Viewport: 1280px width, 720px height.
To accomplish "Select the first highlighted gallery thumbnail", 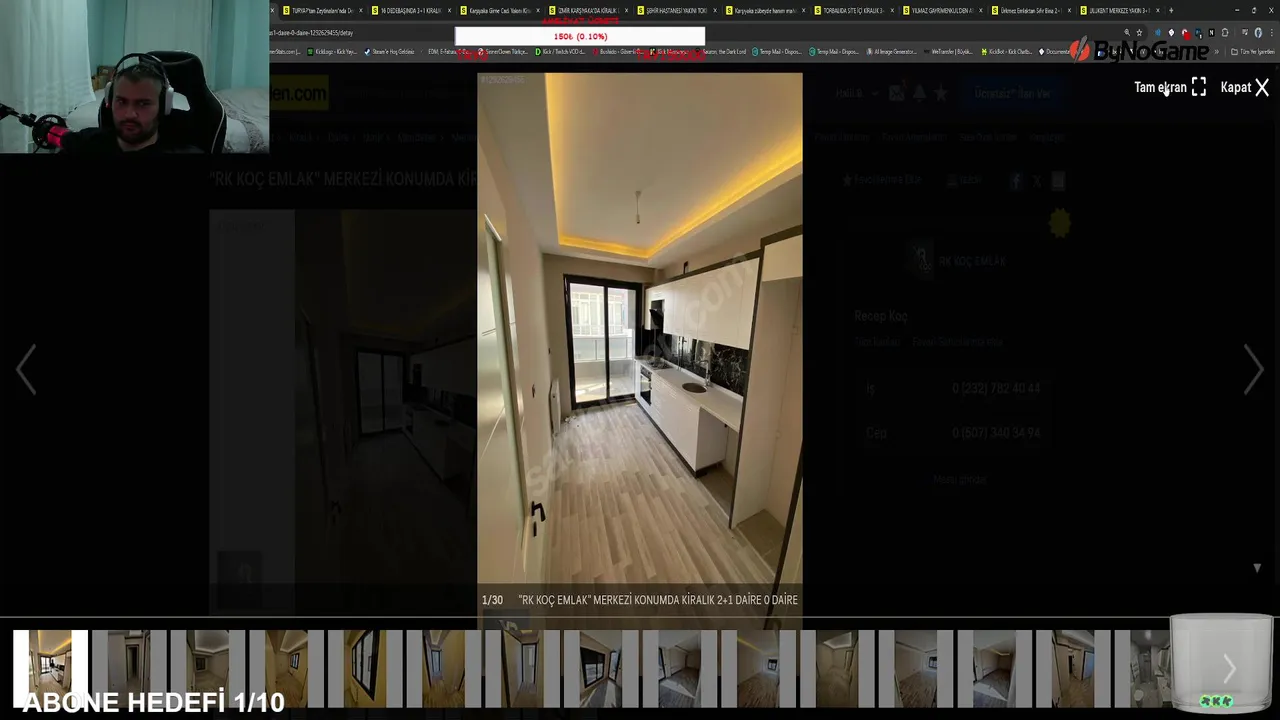I will coord(50,669).
